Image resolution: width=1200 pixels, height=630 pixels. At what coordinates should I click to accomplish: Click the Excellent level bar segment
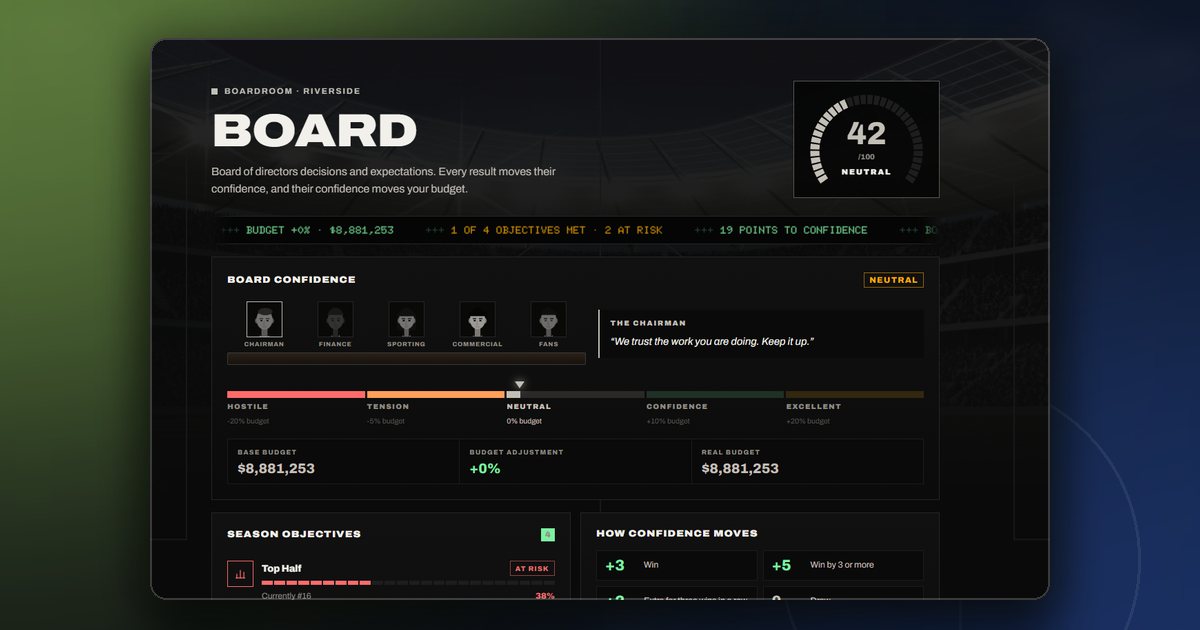[855, 395]
